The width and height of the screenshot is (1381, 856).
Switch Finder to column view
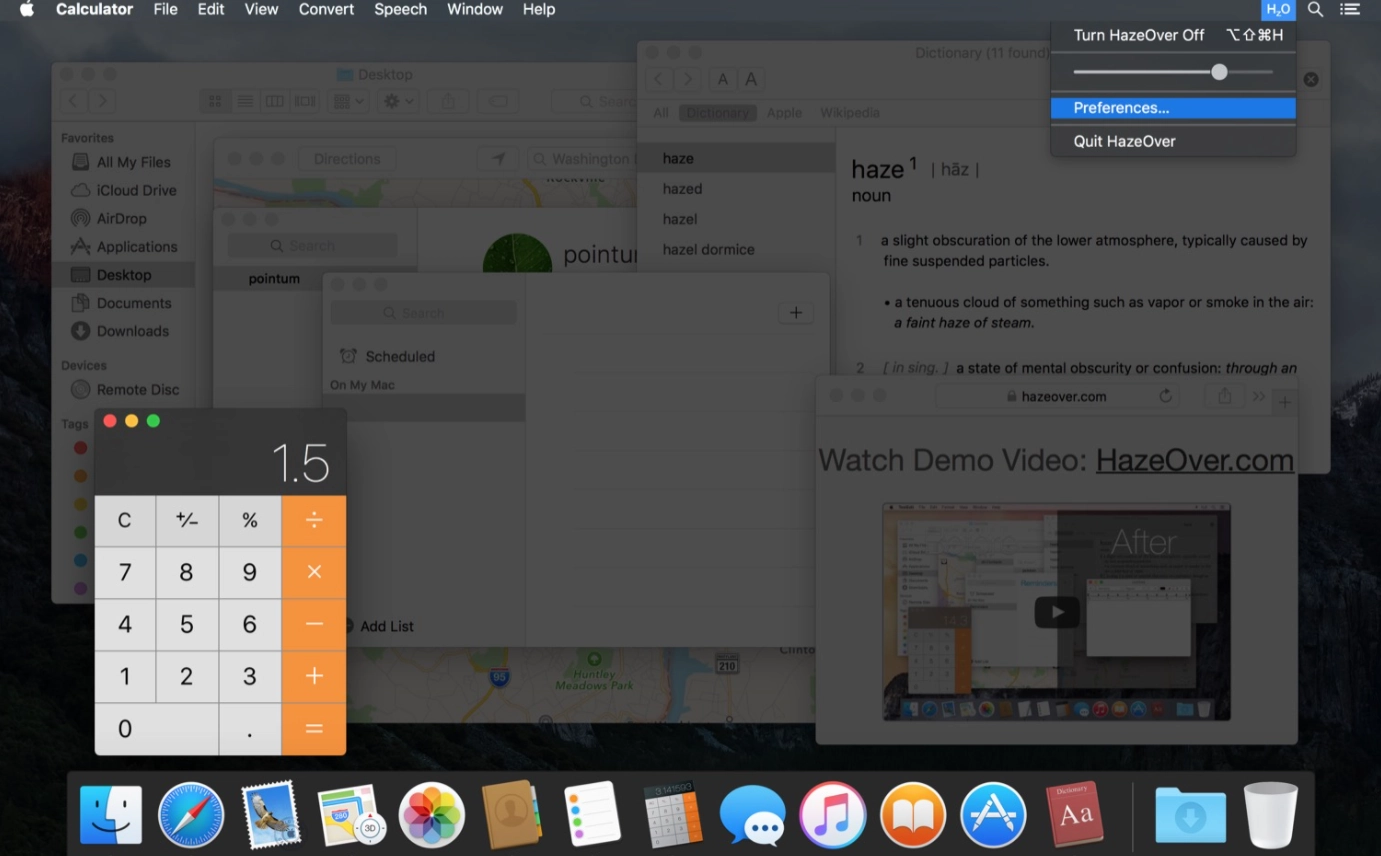click(x=274, y=100)
